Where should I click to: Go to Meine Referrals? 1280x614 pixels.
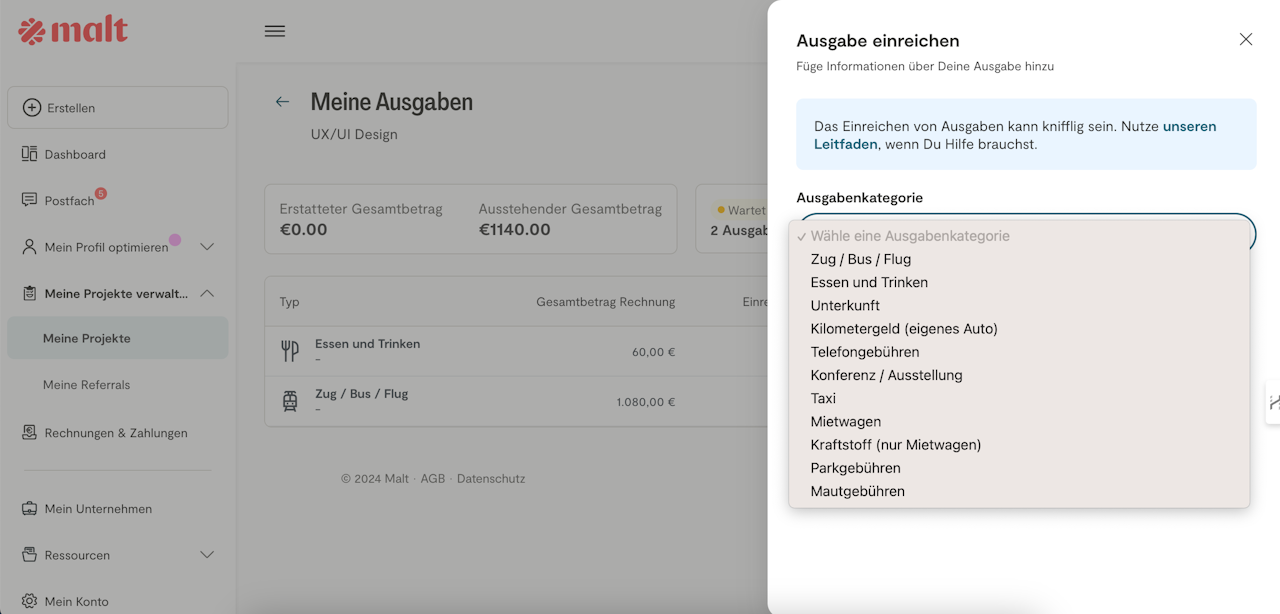(x=86, y=385)
